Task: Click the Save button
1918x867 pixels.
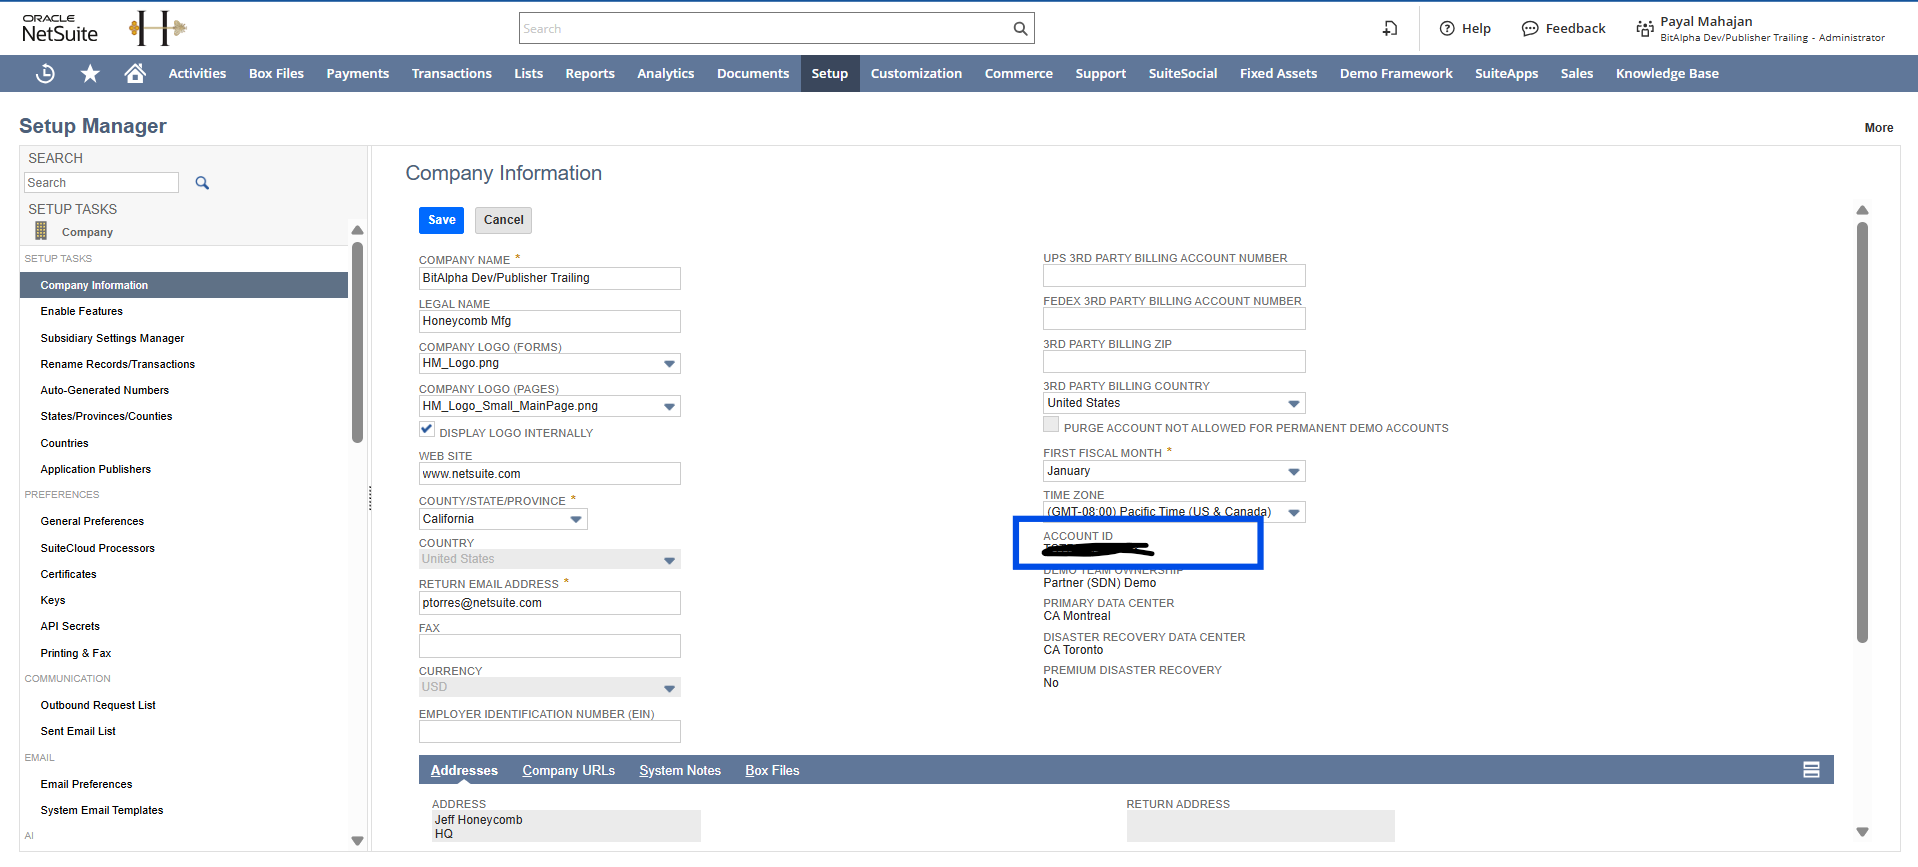Action: click(x=441, y=220)
